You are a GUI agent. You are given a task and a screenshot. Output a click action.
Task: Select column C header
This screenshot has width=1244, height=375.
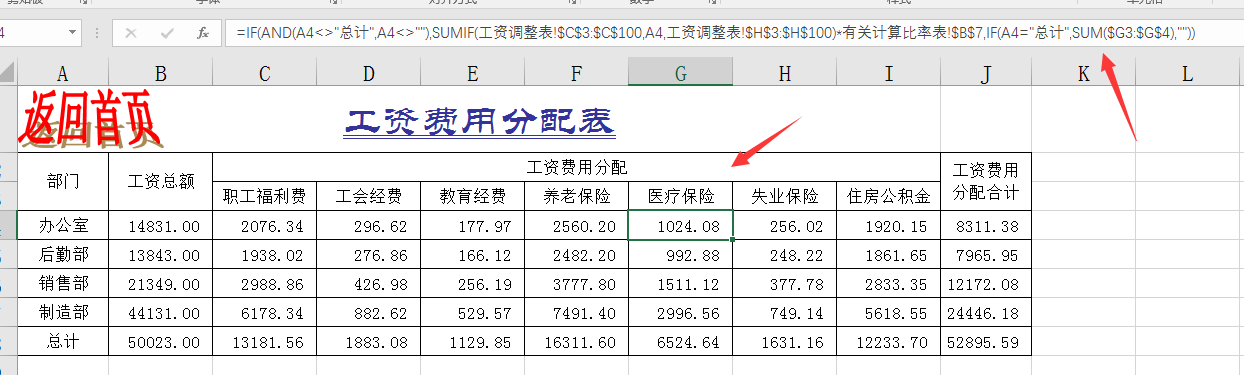pyautogui.click(x=264, y=73)
